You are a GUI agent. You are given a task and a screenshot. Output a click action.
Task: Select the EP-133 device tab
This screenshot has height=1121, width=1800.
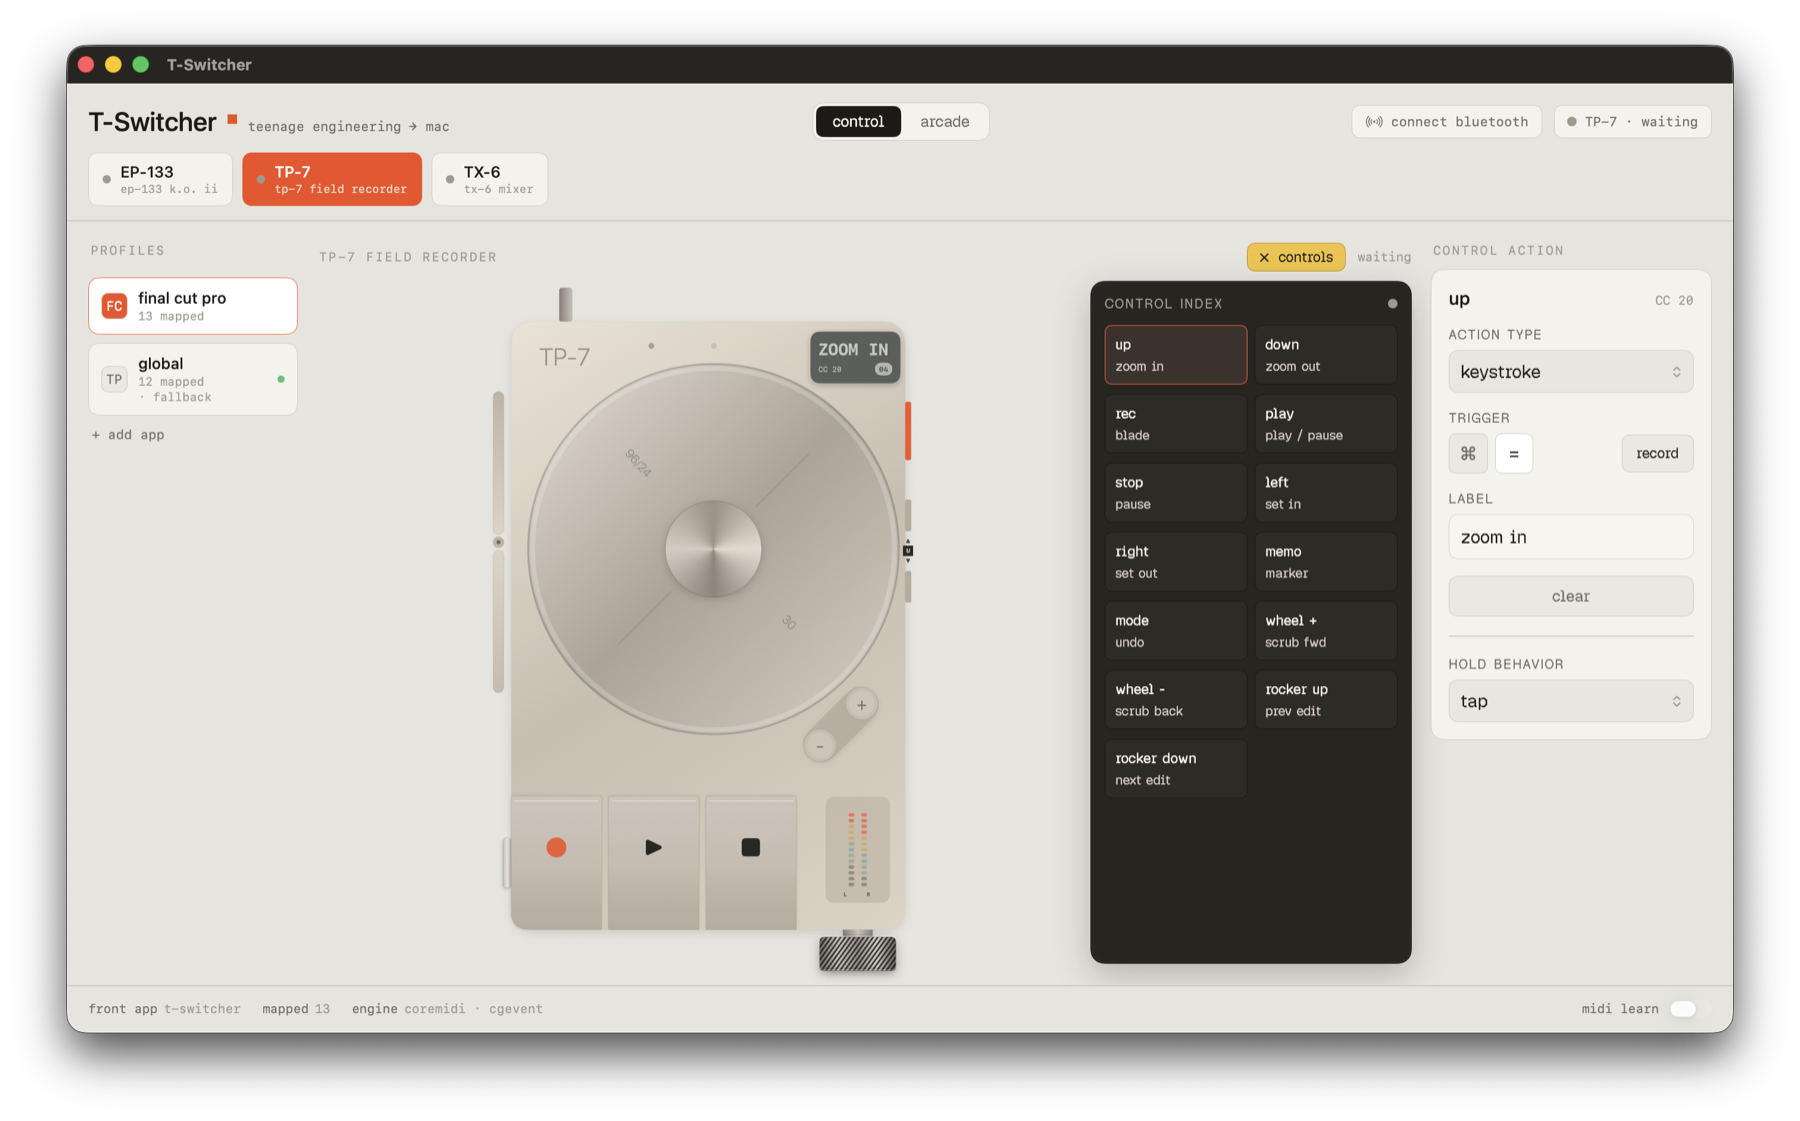[160, 179]
